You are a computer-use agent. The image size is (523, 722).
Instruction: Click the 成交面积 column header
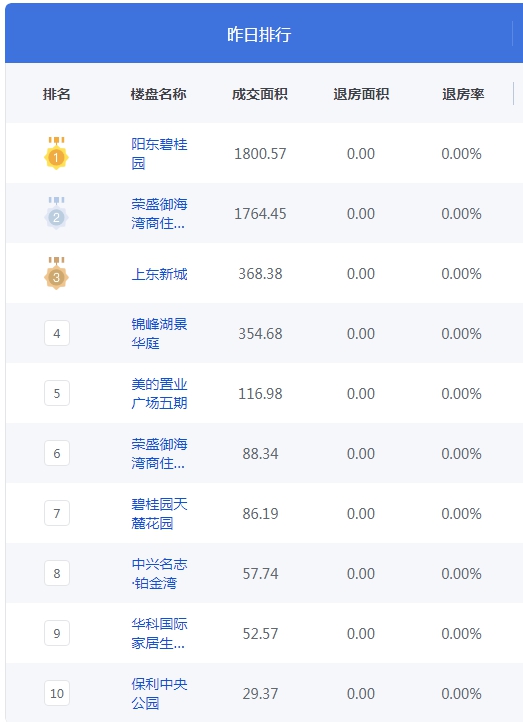click(x=260, y=94)
